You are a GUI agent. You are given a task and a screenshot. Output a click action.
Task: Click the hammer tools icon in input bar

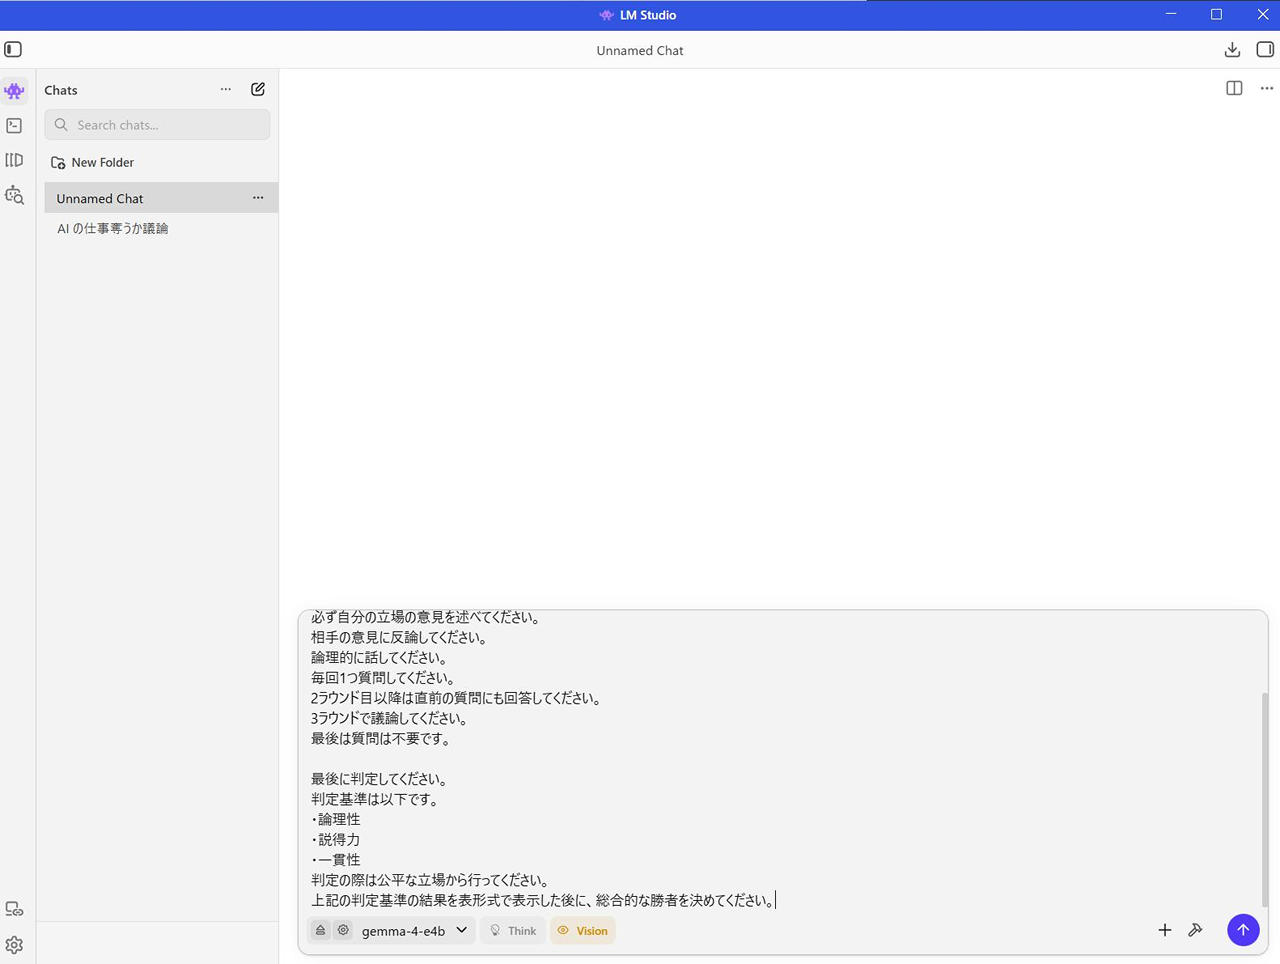point(1195,930)
